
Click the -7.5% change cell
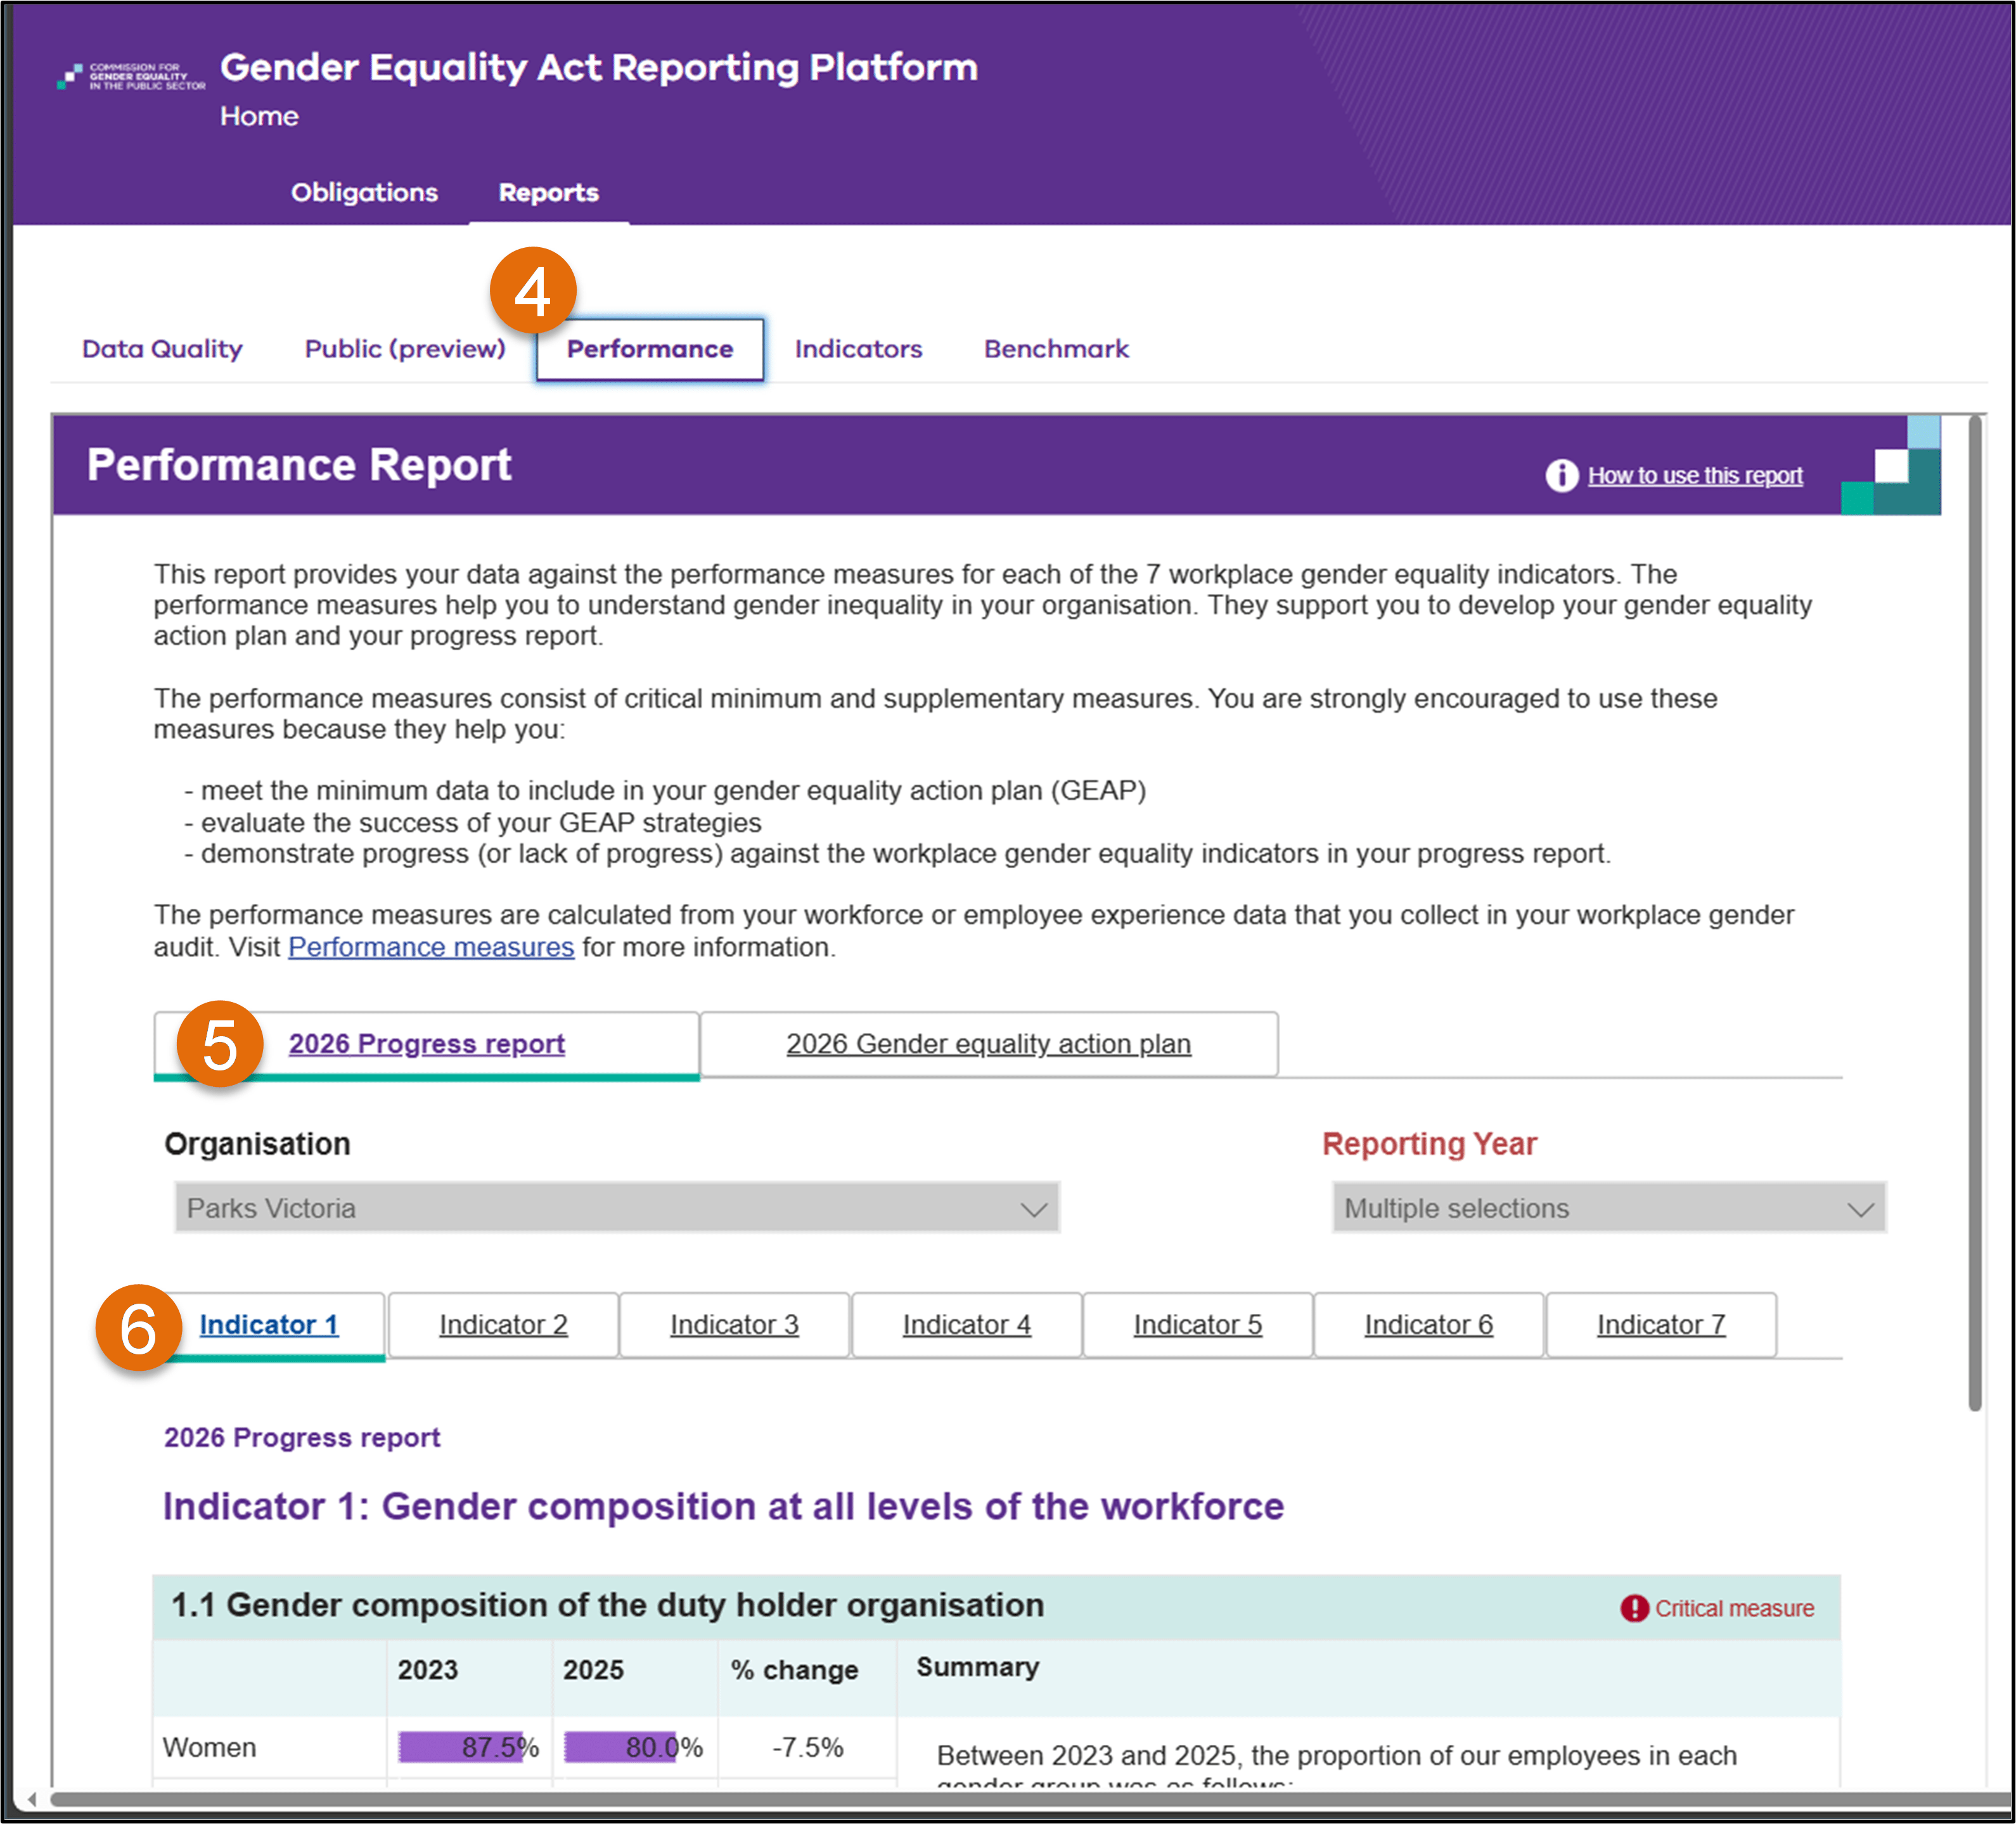[807, 1747]
